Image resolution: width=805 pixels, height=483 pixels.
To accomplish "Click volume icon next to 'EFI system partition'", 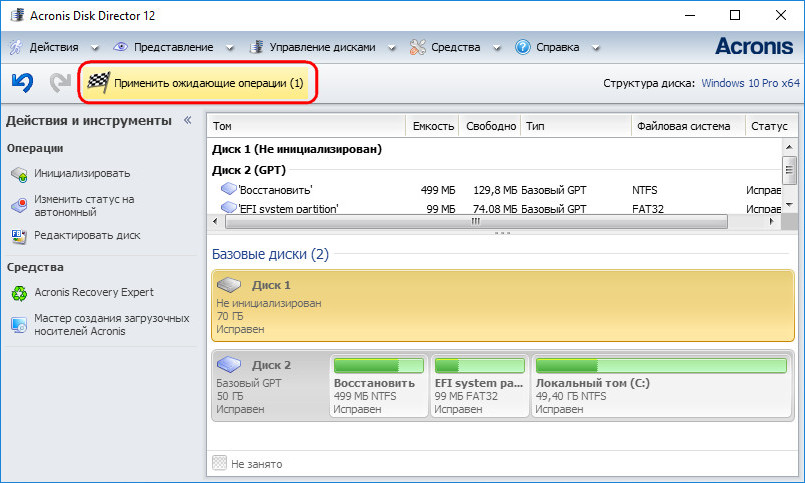I will [x=228, y=207].
